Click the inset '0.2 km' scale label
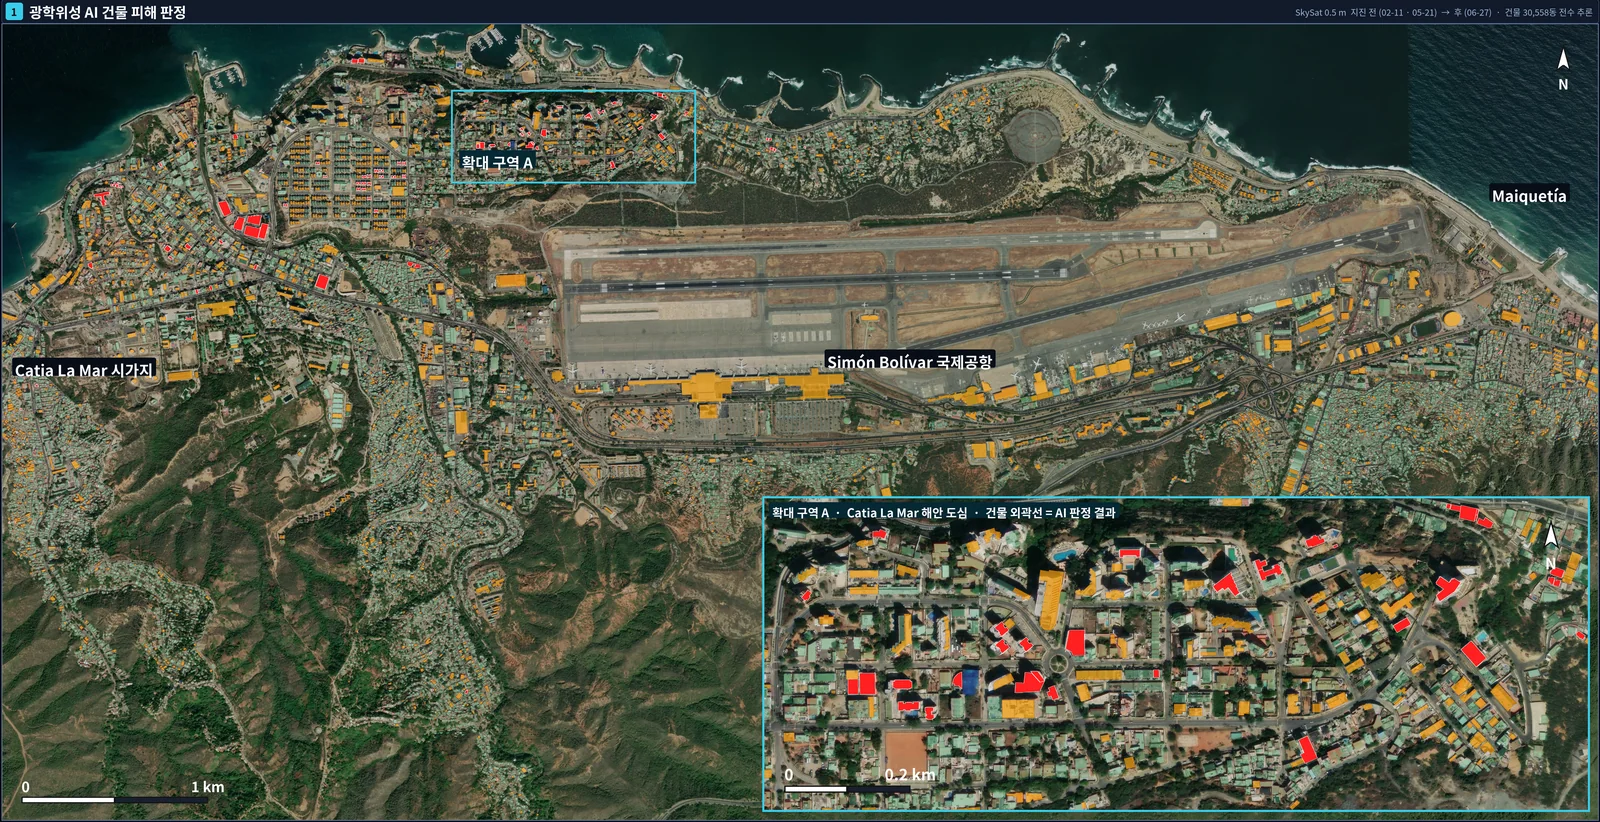1600x822 pixels. click(910, 775)
